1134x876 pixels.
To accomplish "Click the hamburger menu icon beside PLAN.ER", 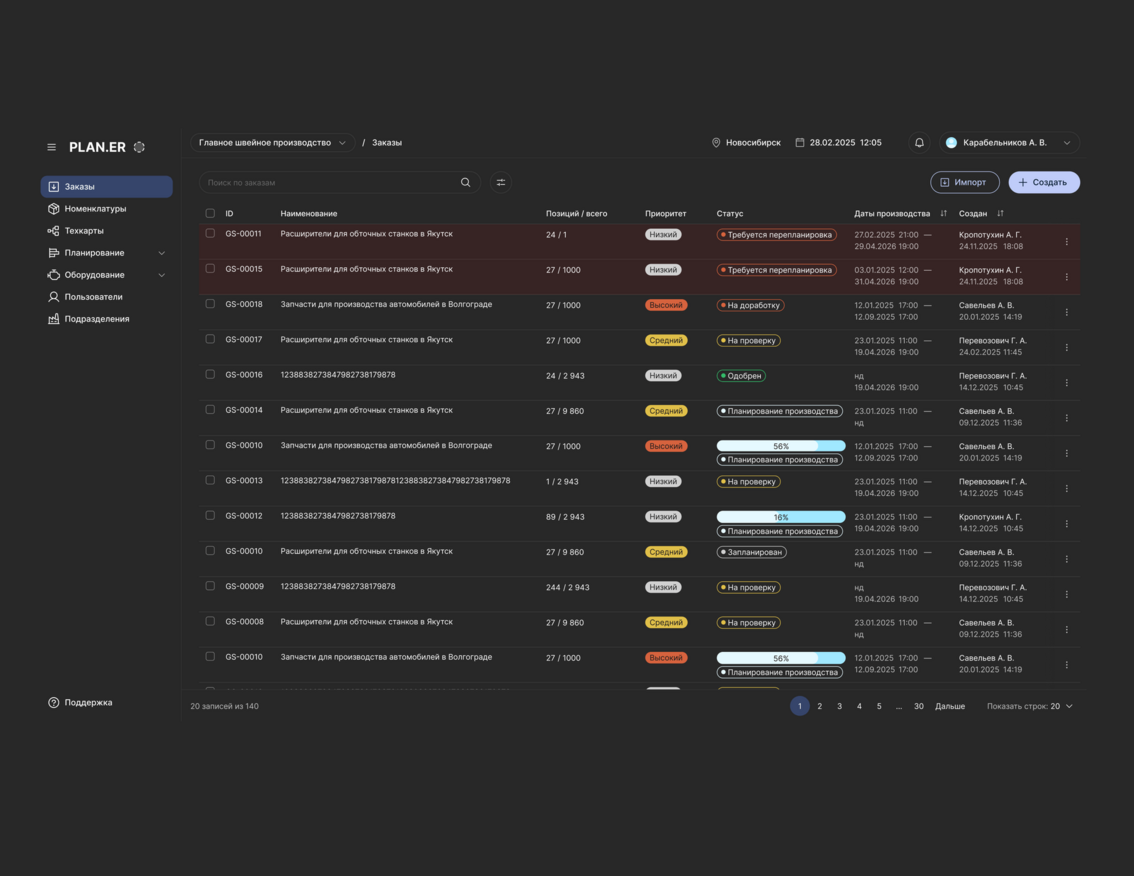I will click(52, 147).
